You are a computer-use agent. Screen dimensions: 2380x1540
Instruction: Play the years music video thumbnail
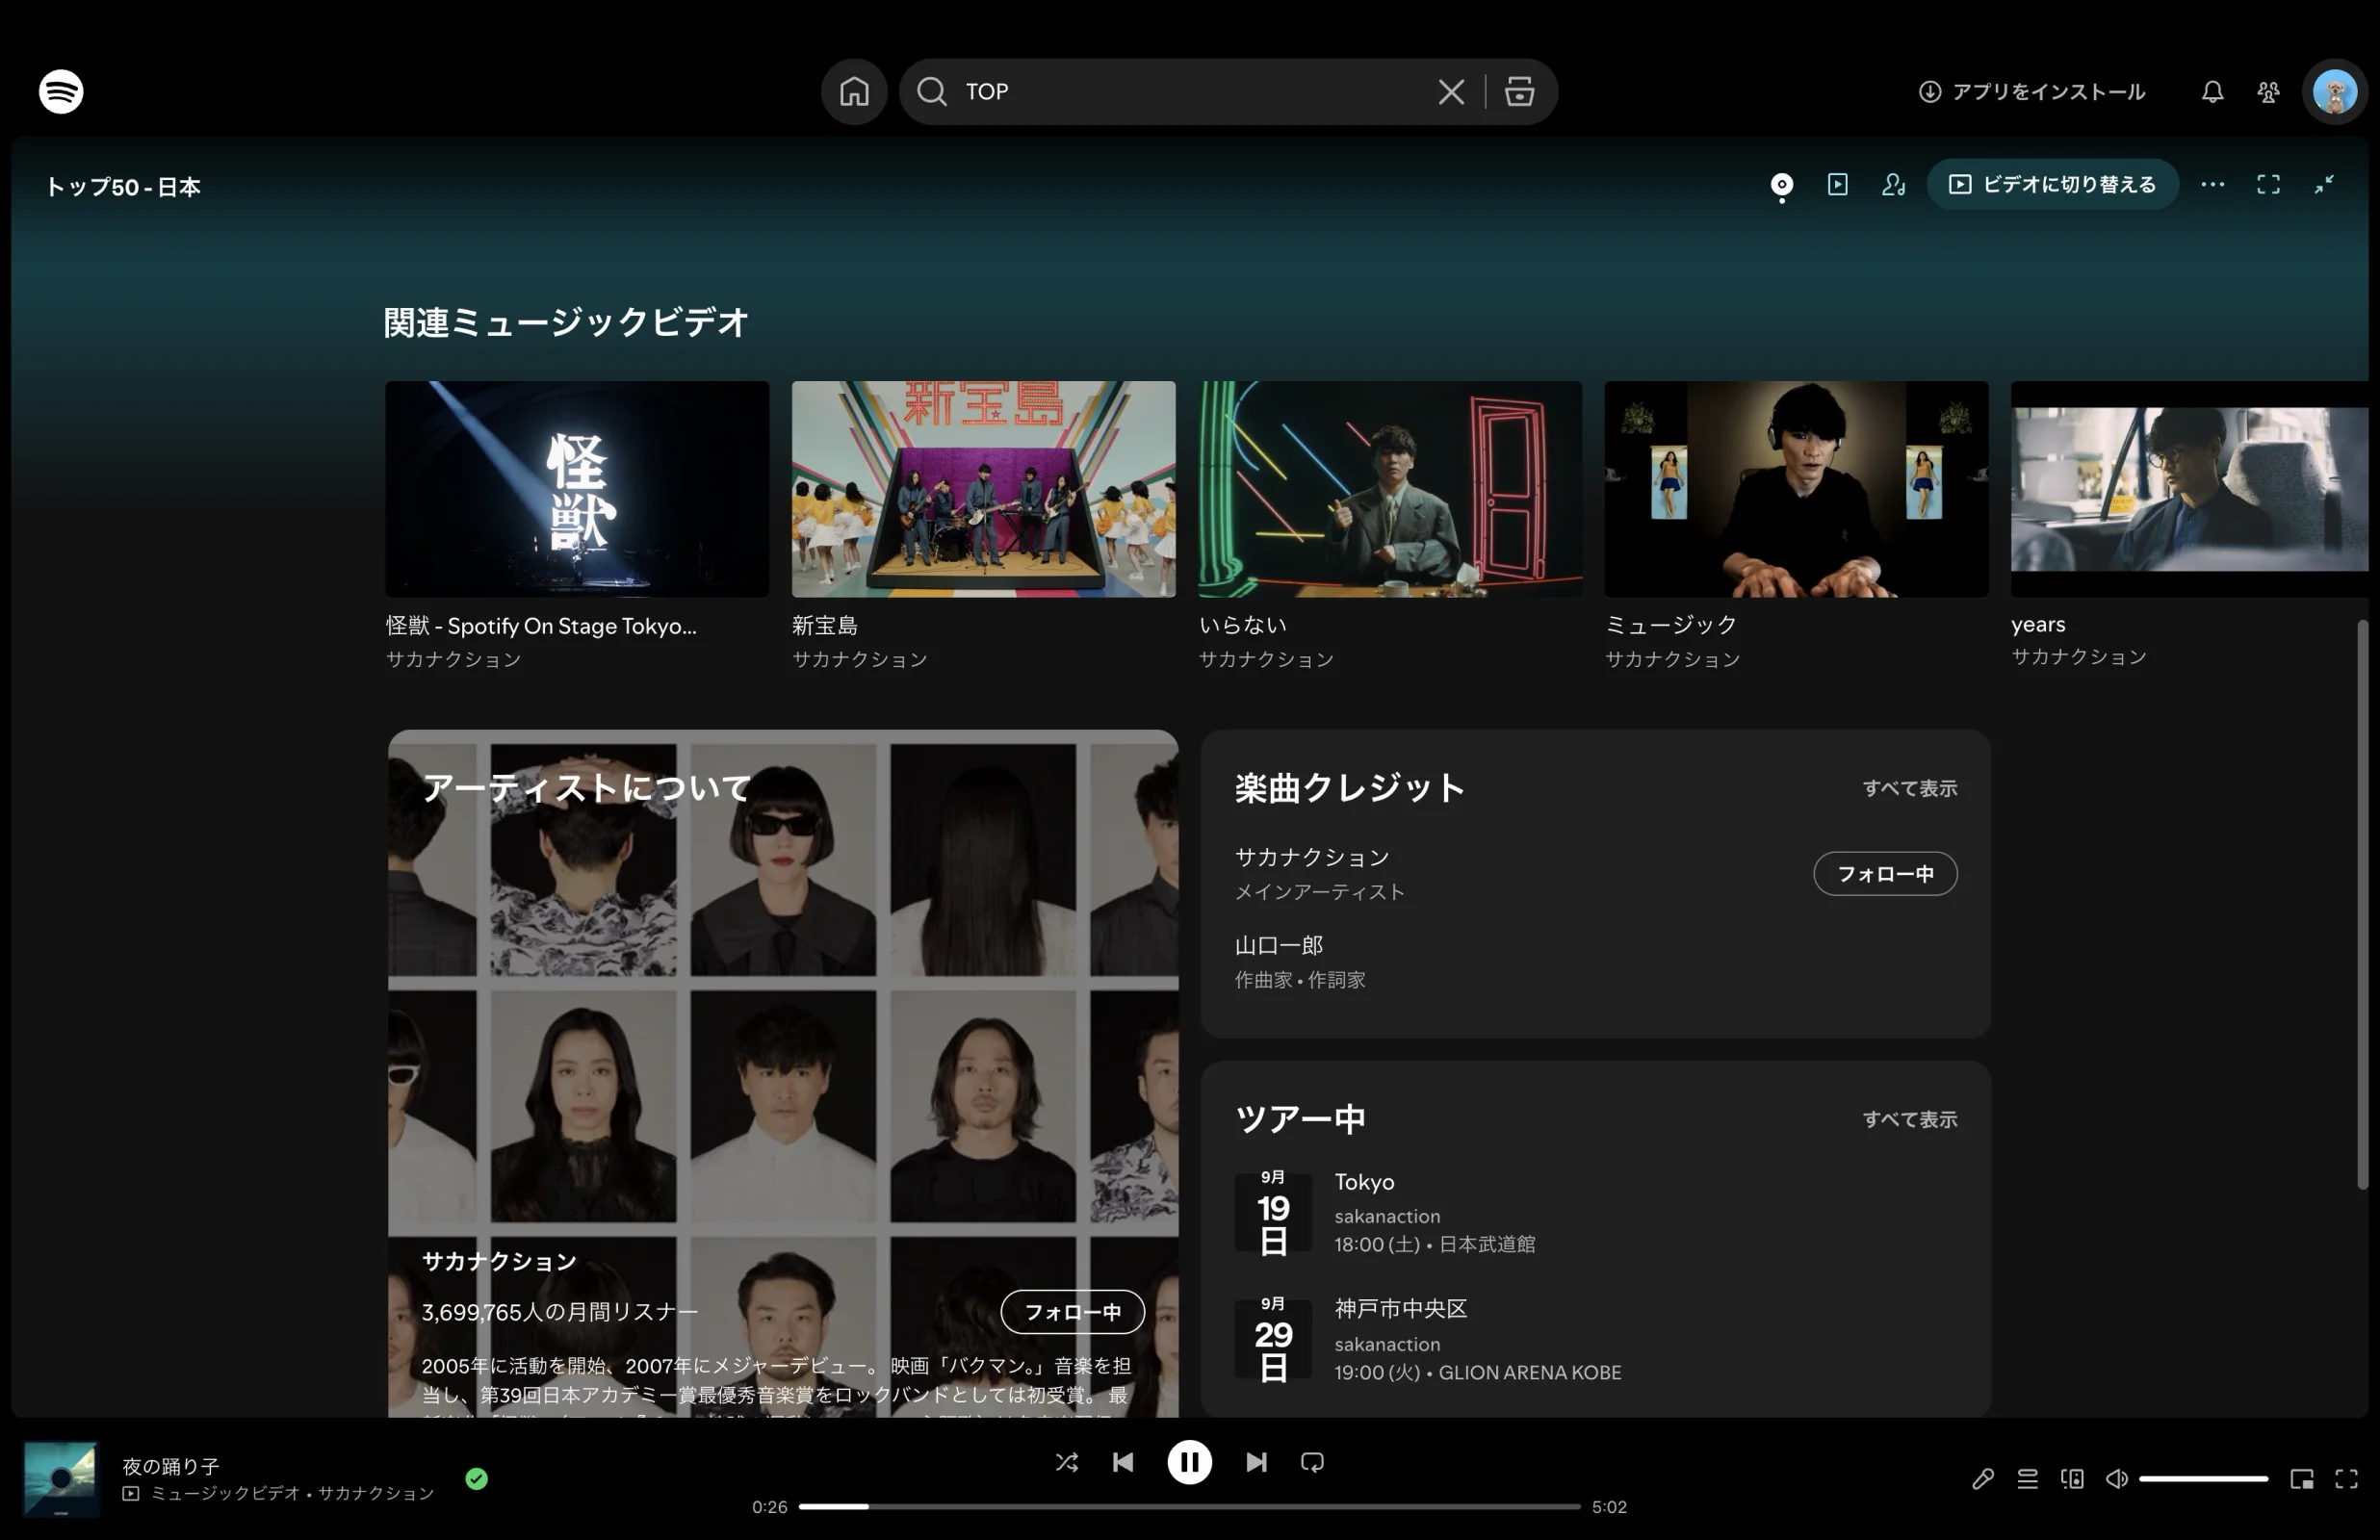pos(2189,488)
